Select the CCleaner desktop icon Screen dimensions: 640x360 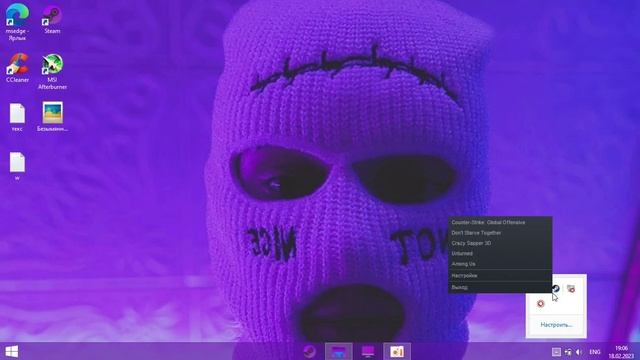tap(17, 68)
